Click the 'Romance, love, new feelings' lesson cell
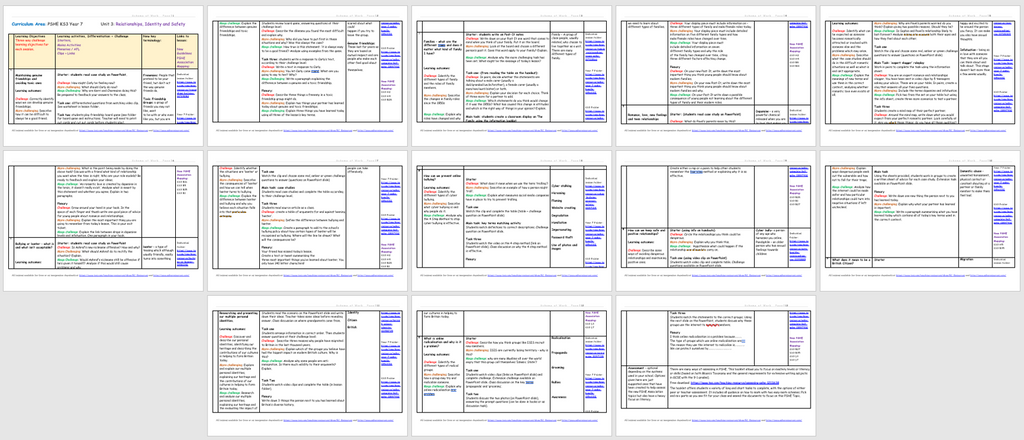The height and width of the screenshot is (440, 1024). tap(646, 117)
